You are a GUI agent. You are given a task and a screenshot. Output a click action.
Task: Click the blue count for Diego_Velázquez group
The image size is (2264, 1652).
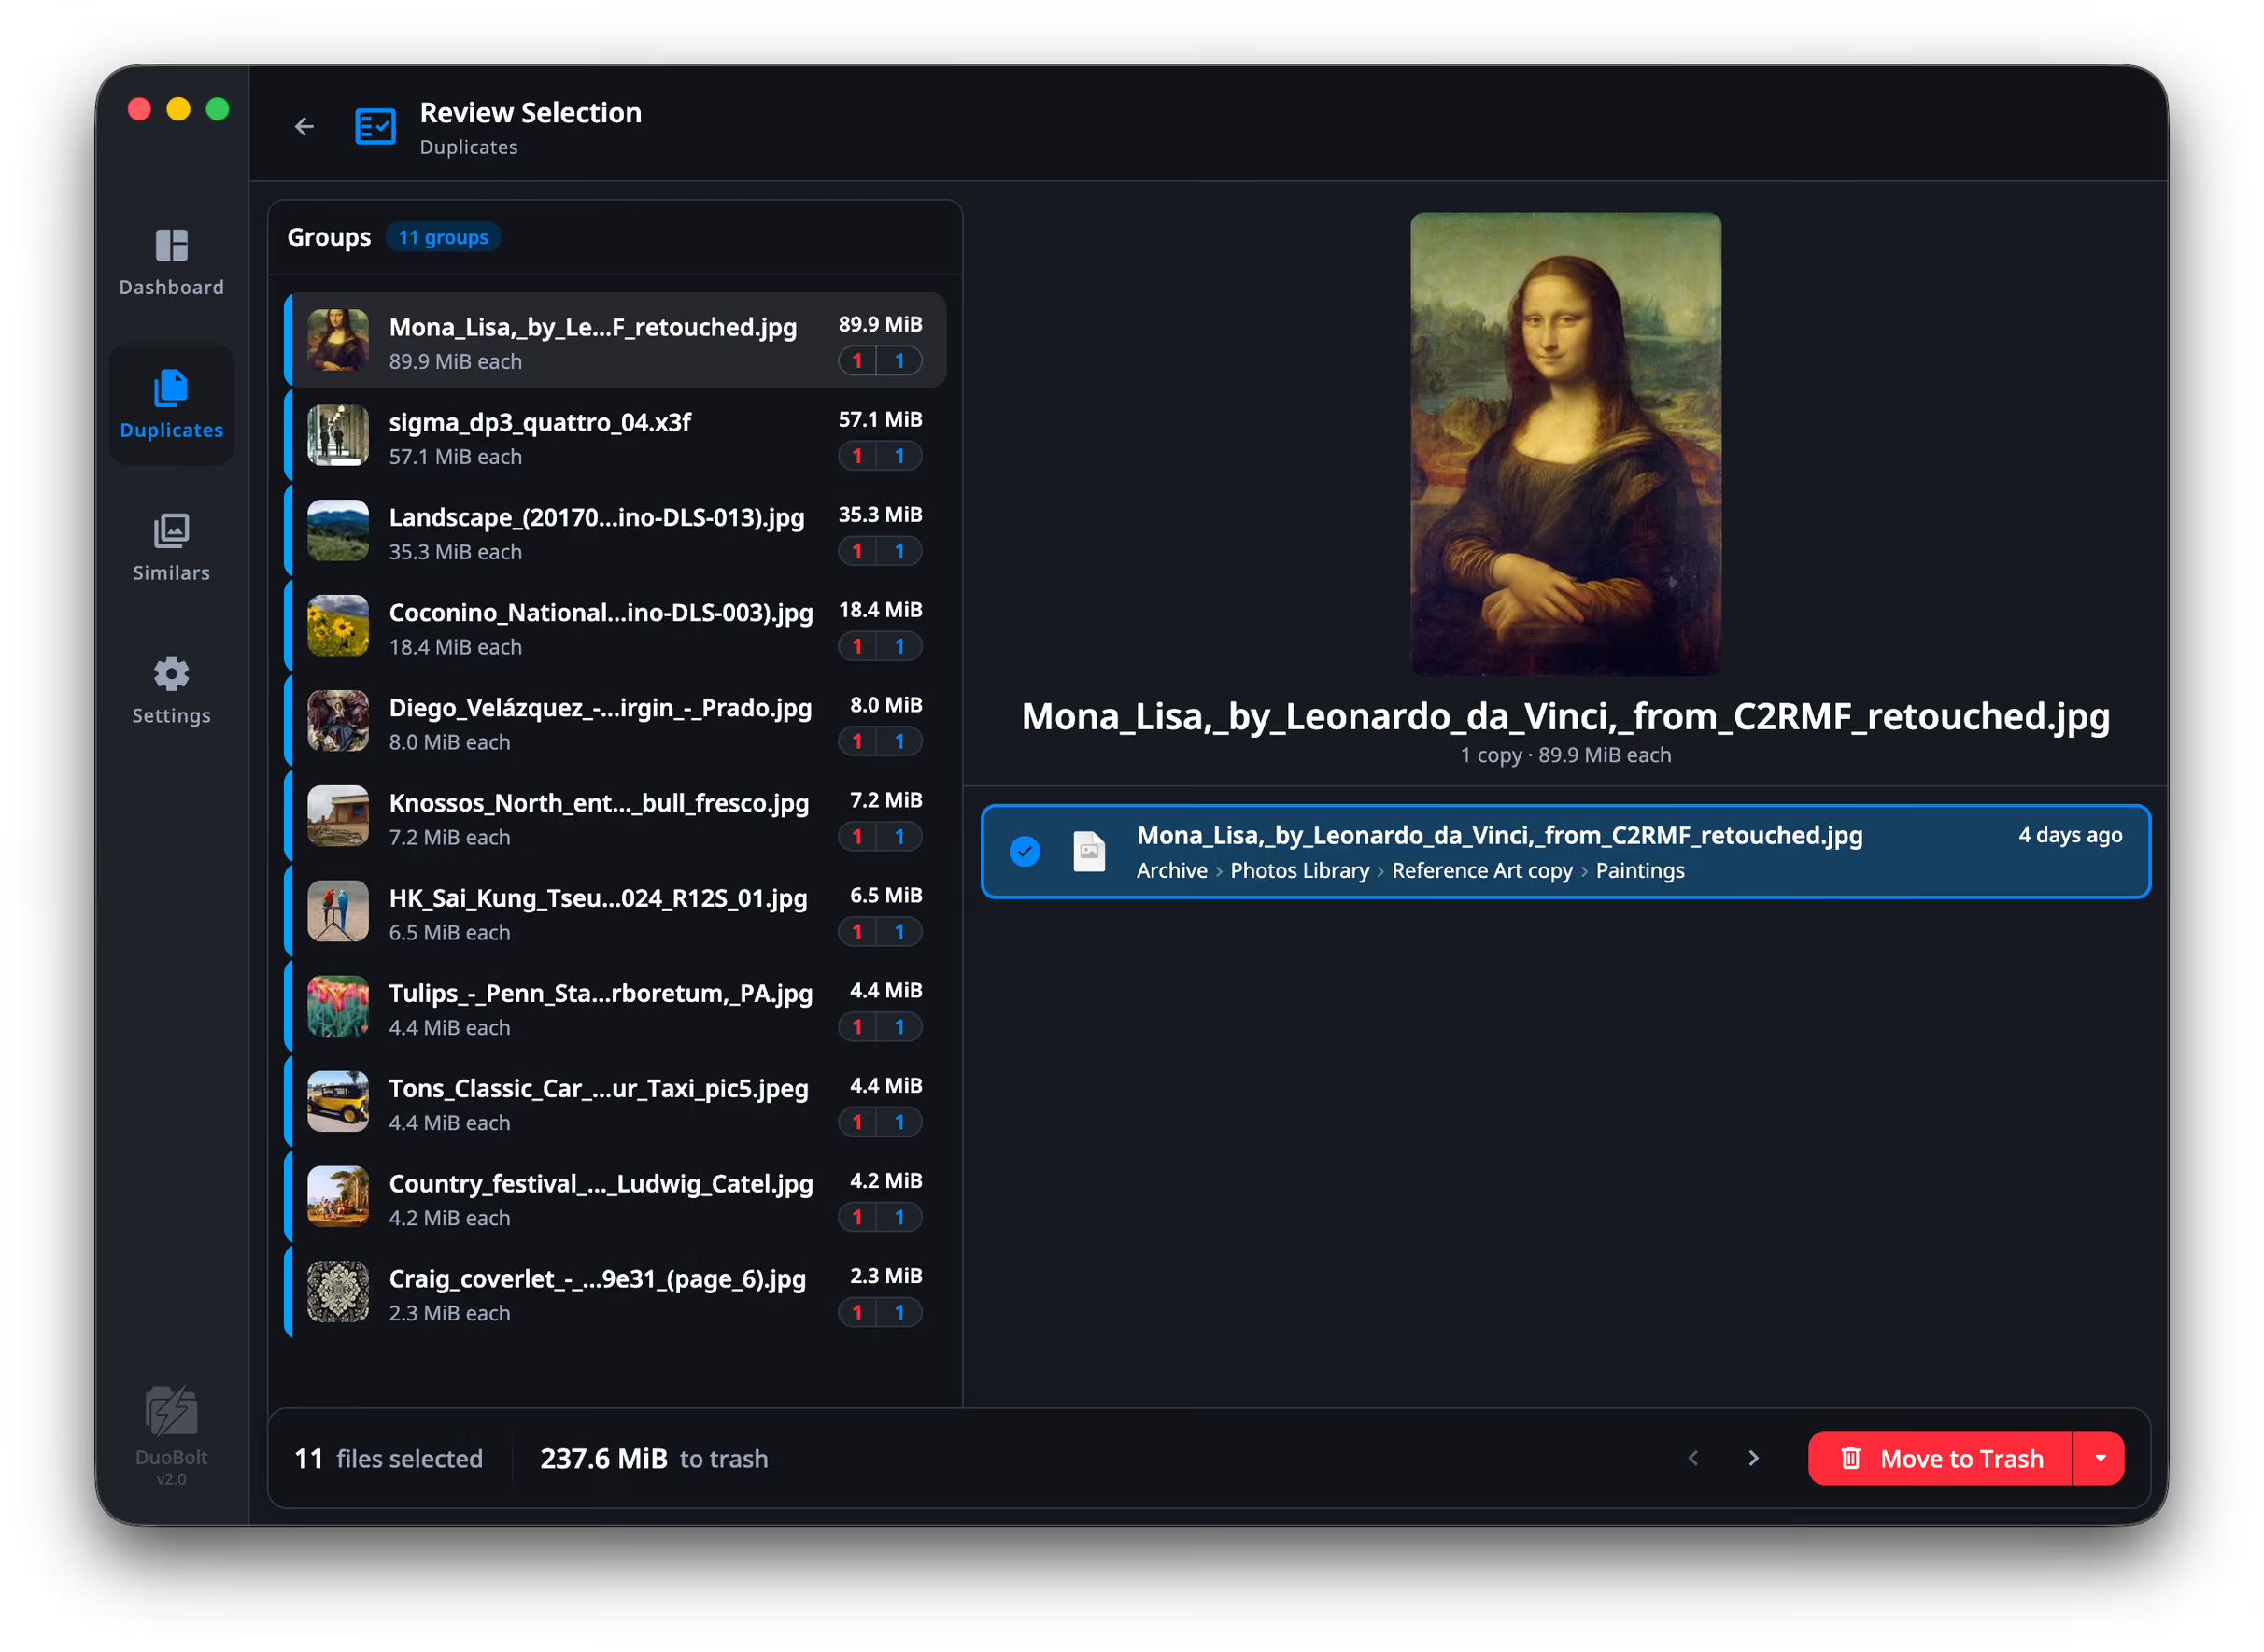pos(899,742)
